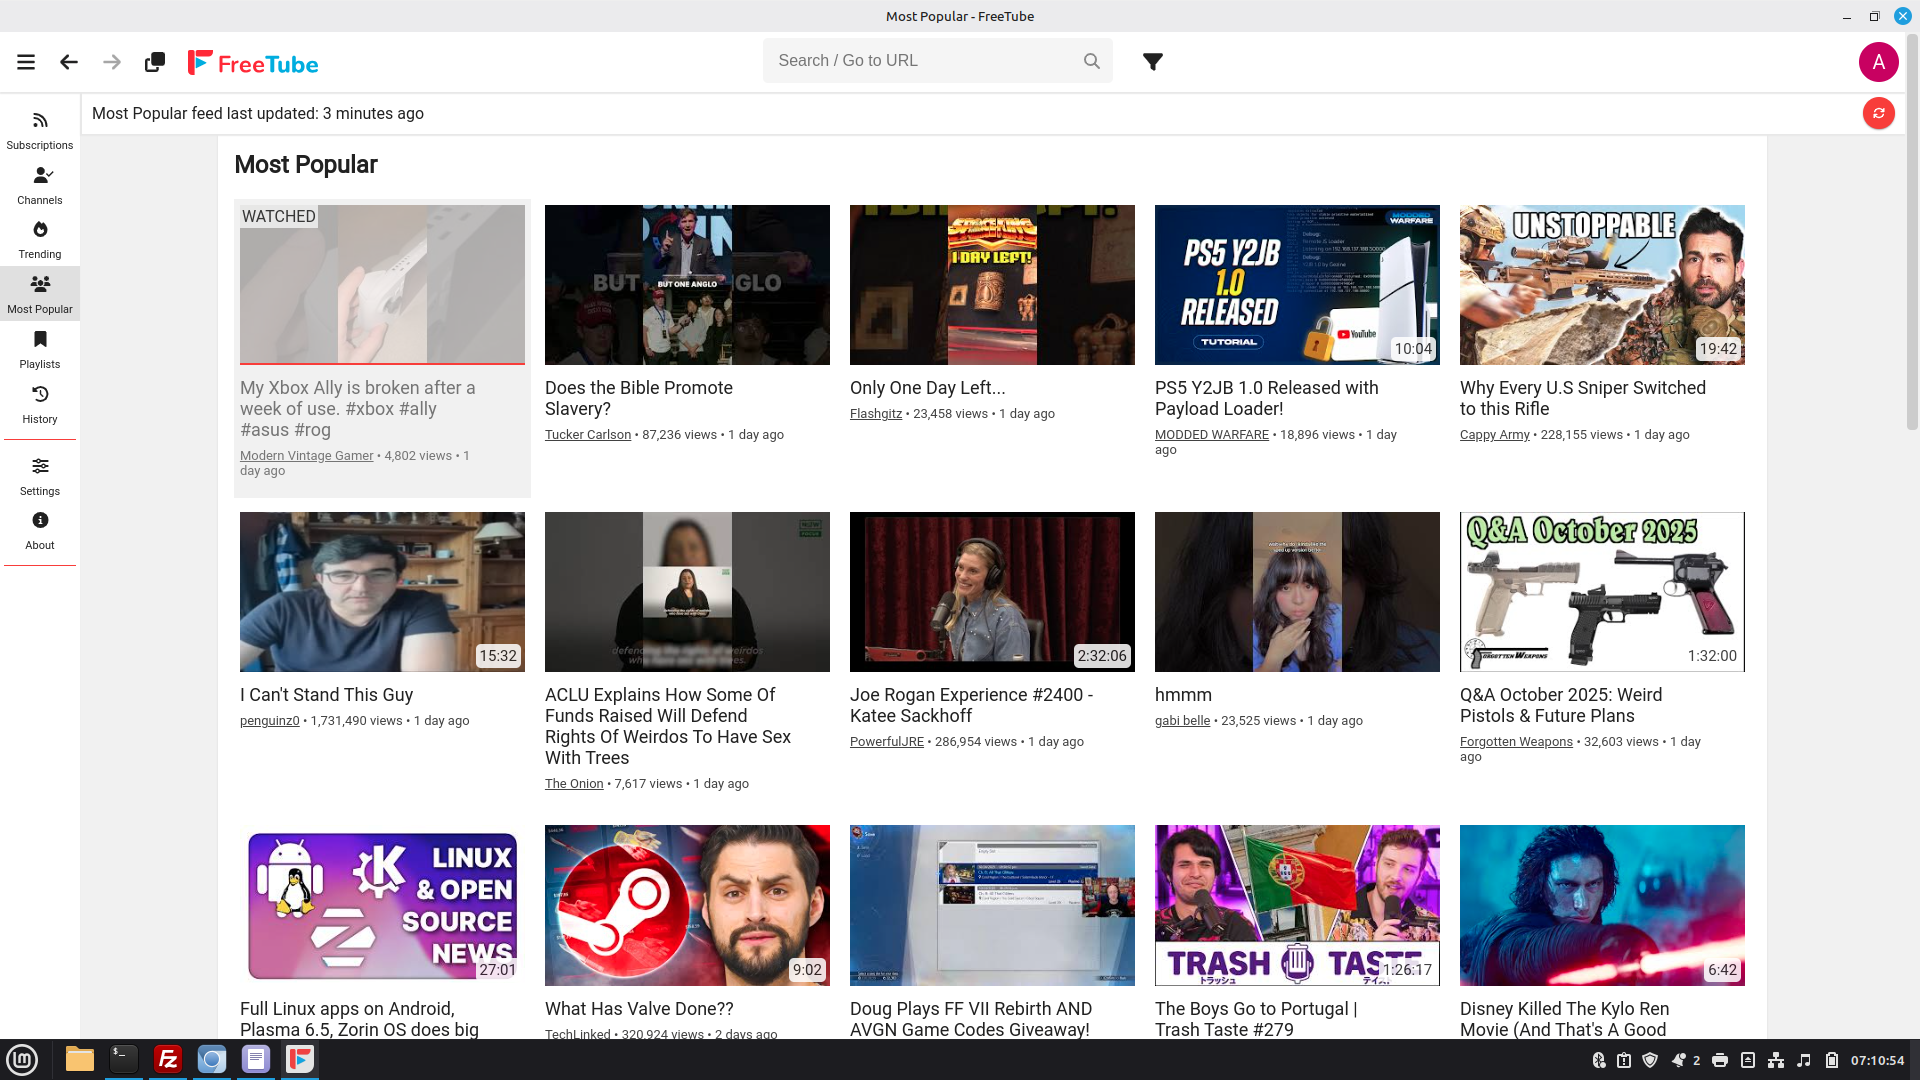
Task: Open the MODDED WARFARE channel link
Action: [1212, 435]
